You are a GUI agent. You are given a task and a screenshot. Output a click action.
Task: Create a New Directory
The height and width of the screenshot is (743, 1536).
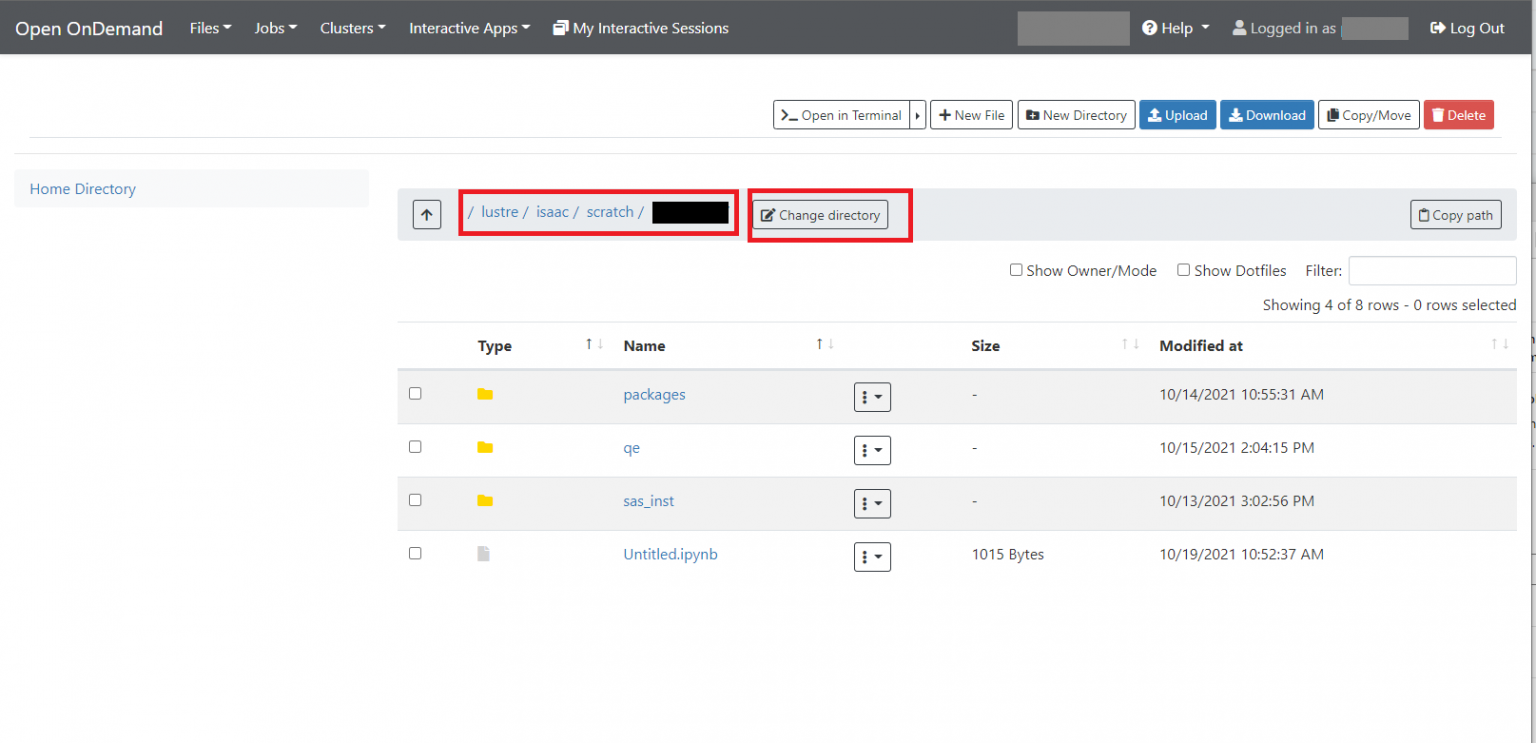click(1076, 114)
